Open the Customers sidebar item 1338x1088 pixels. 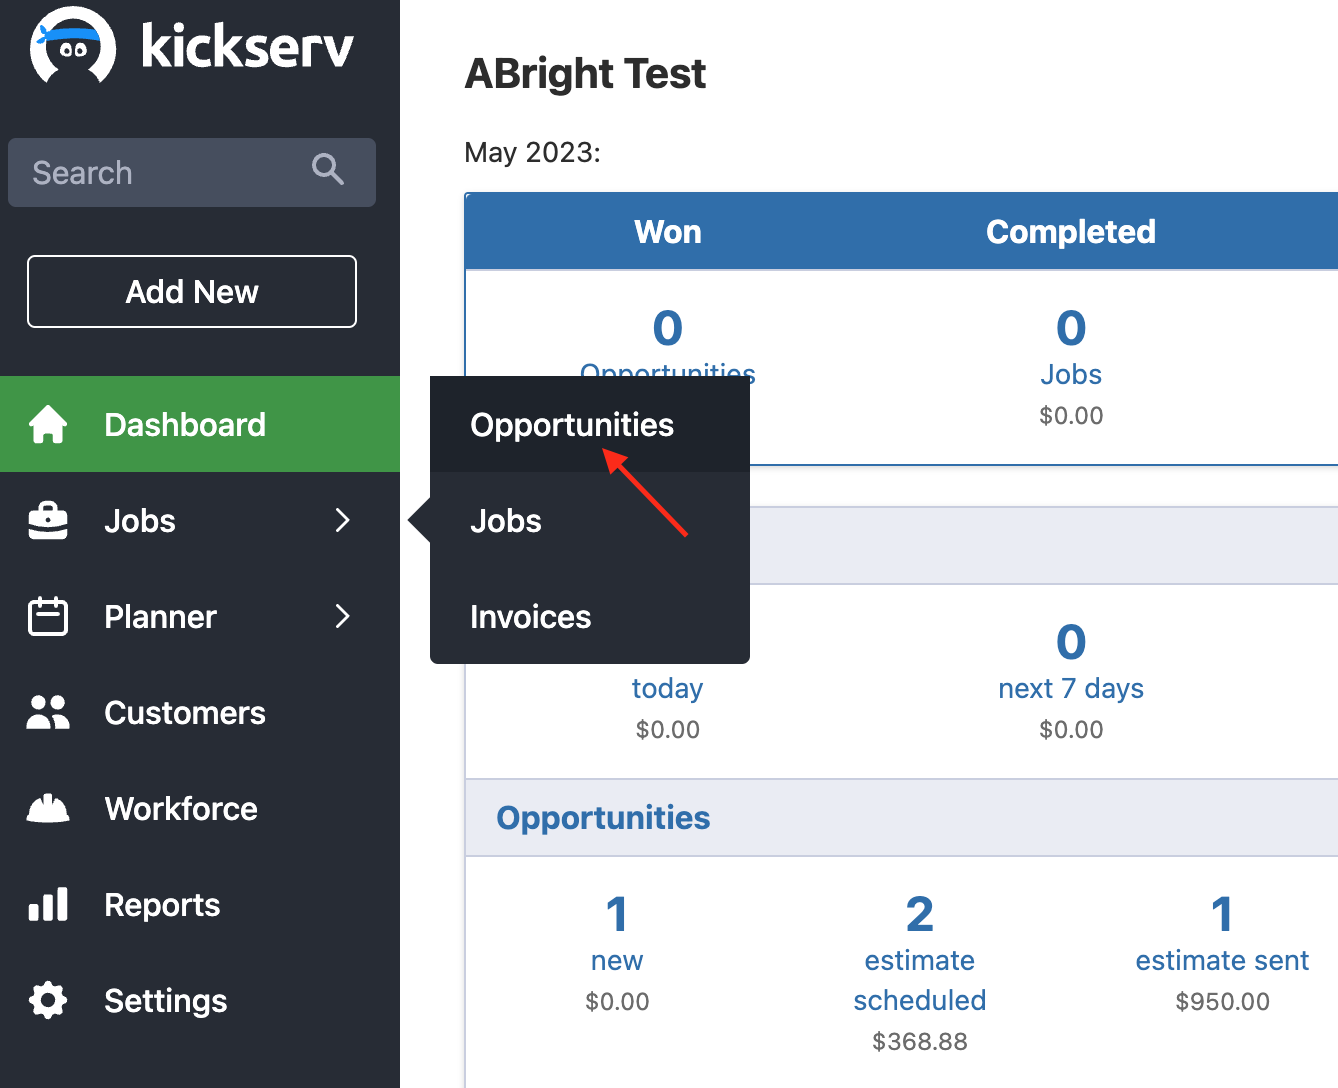[x=200, y=712]
